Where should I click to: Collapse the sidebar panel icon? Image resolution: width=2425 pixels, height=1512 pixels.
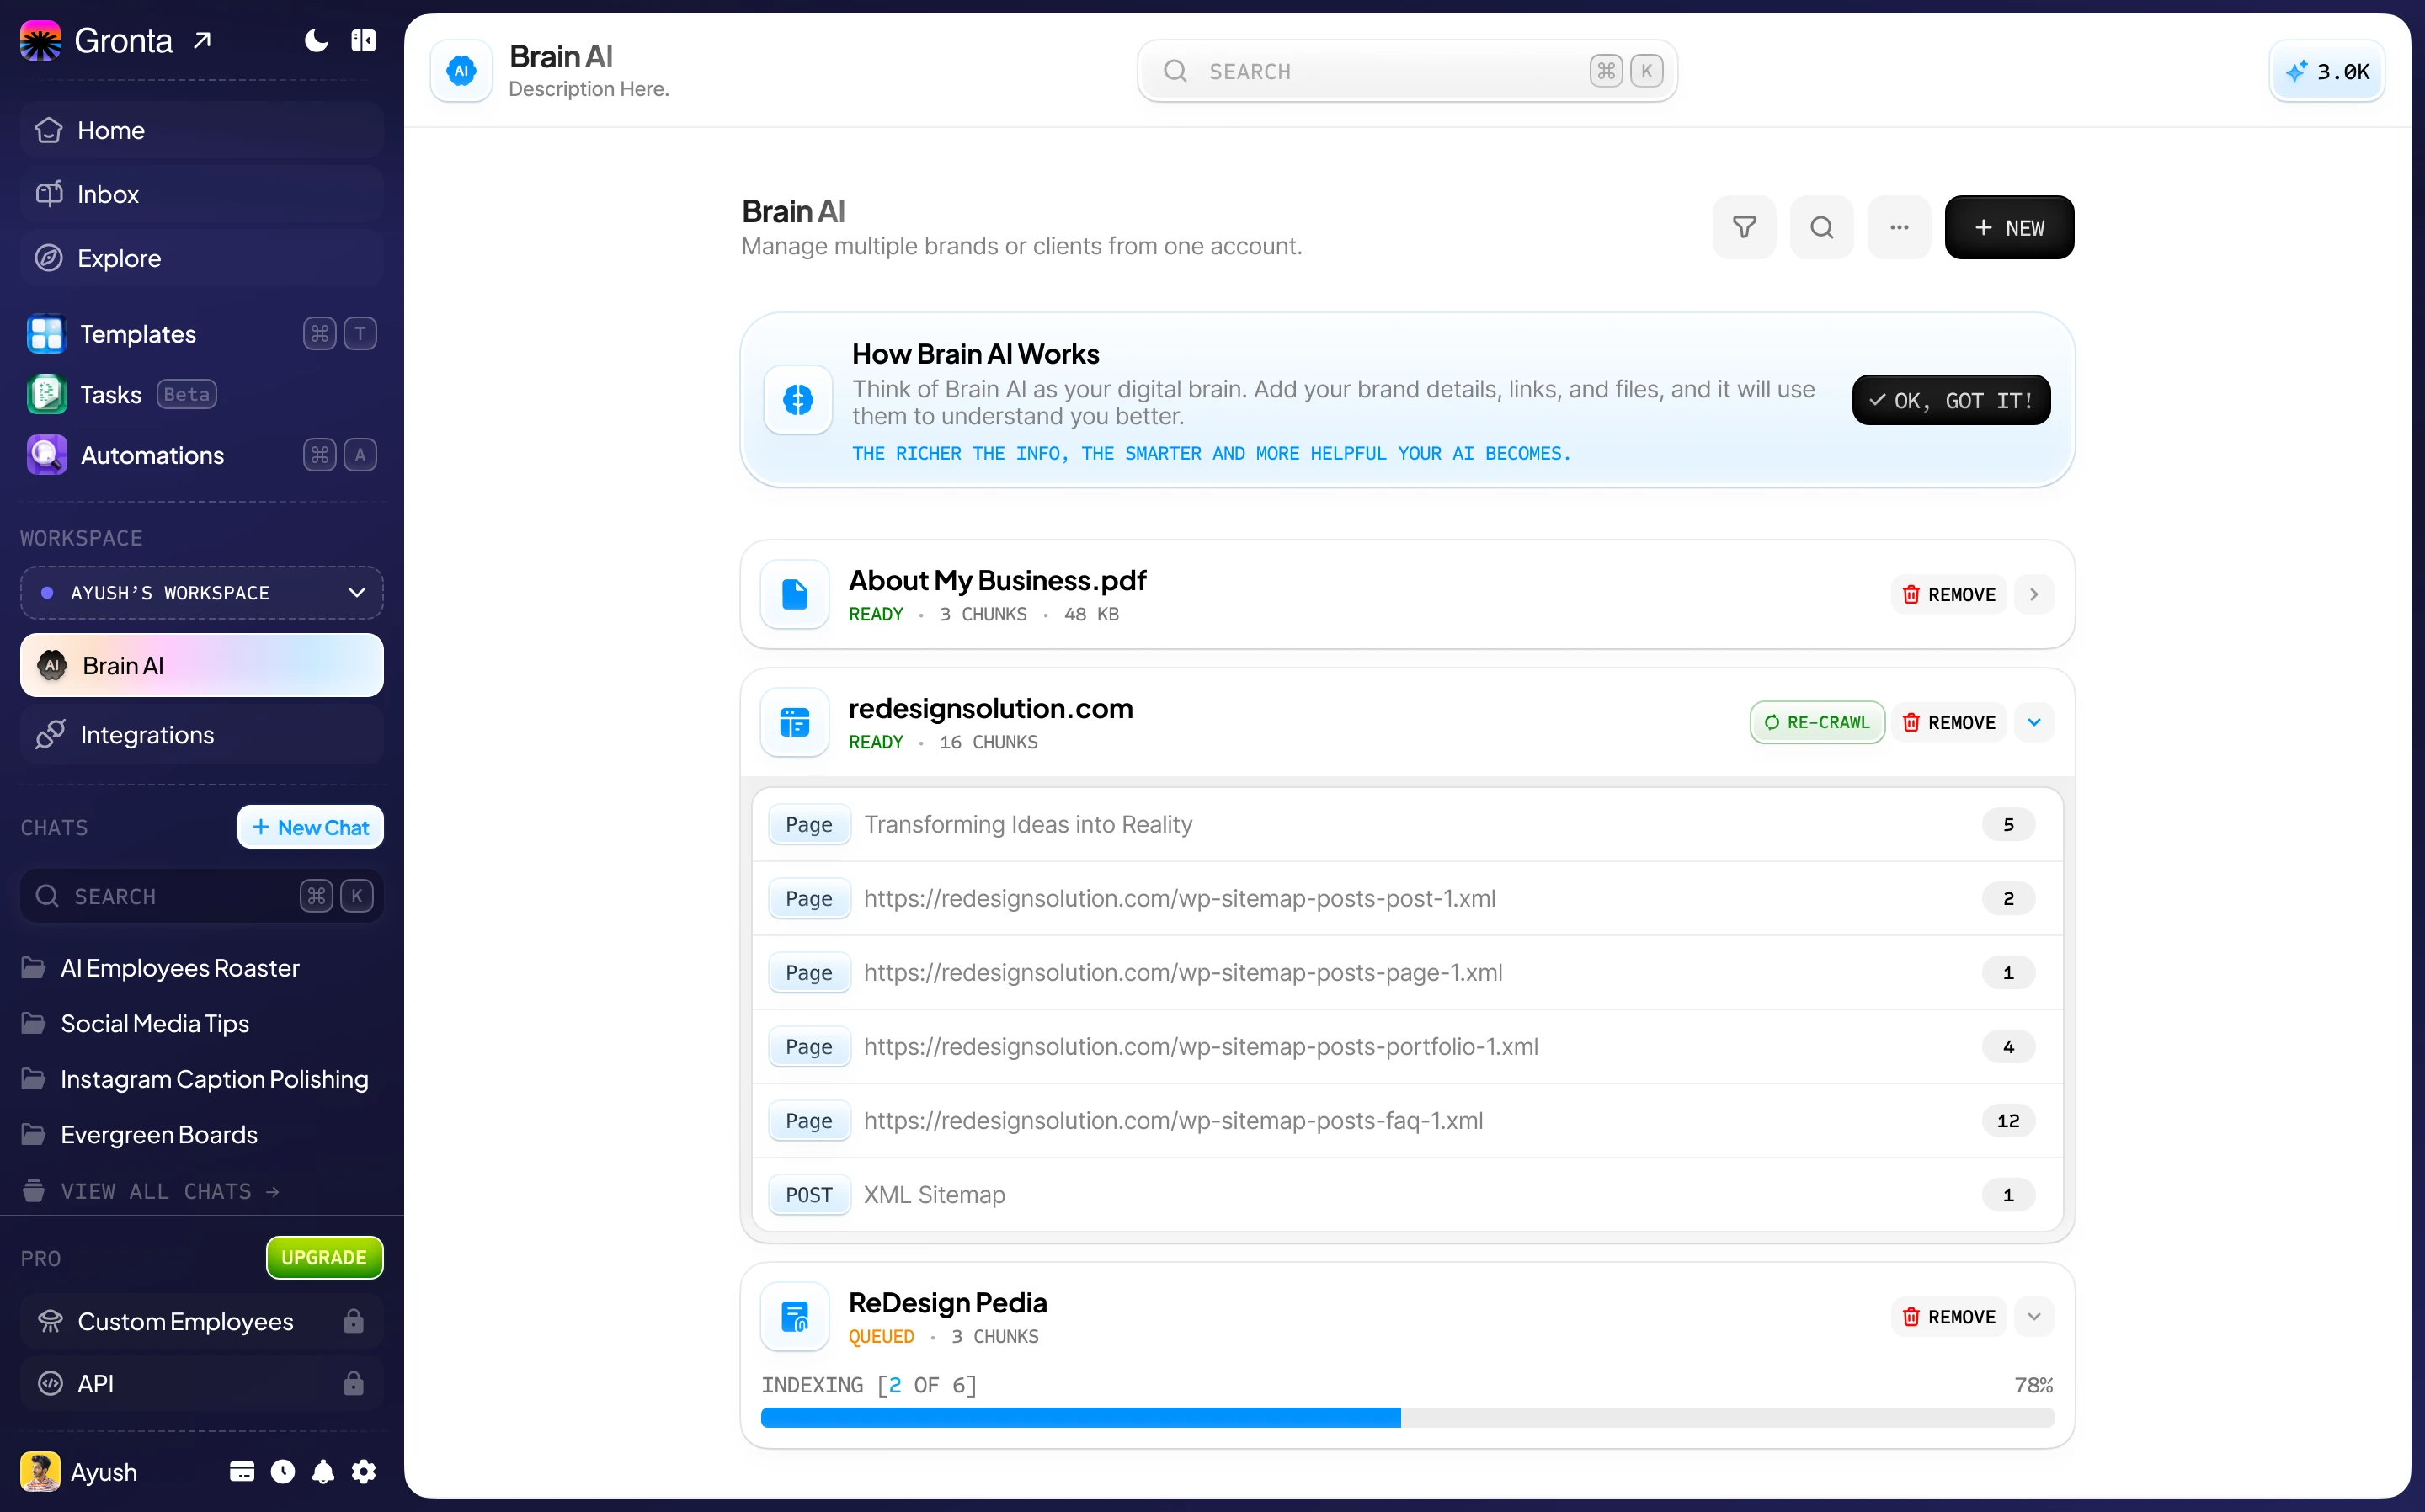click(363, 41)
